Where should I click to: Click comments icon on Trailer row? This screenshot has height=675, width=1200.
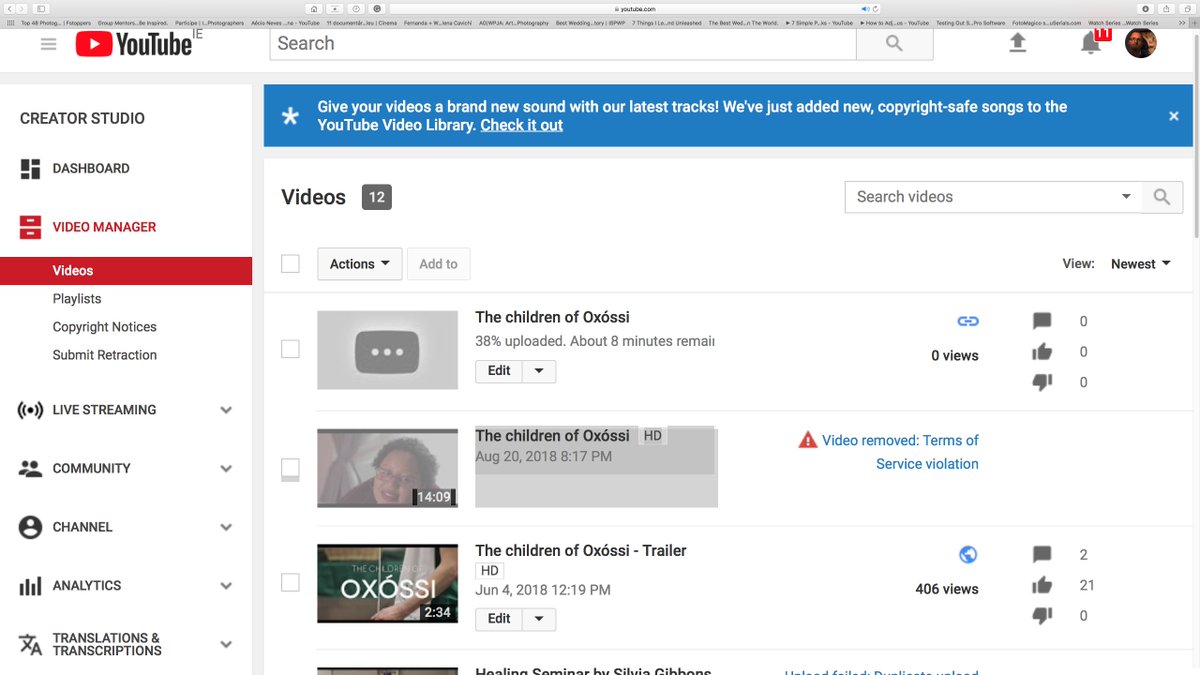pyautogui.click(x=1042, y=554)
